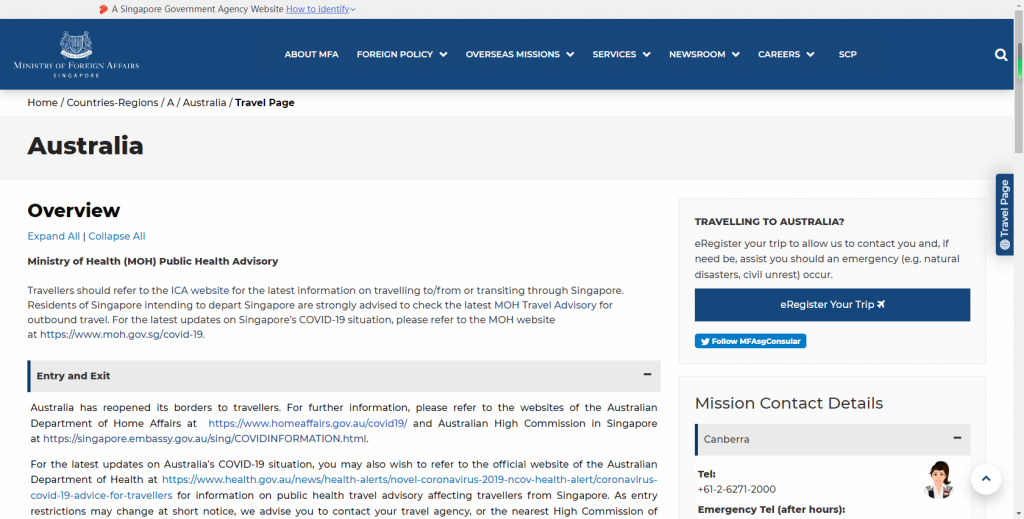Viewport: 1024px width, 519px height.
Task: Click the red lion government agency icon
Action: [103, 9]
